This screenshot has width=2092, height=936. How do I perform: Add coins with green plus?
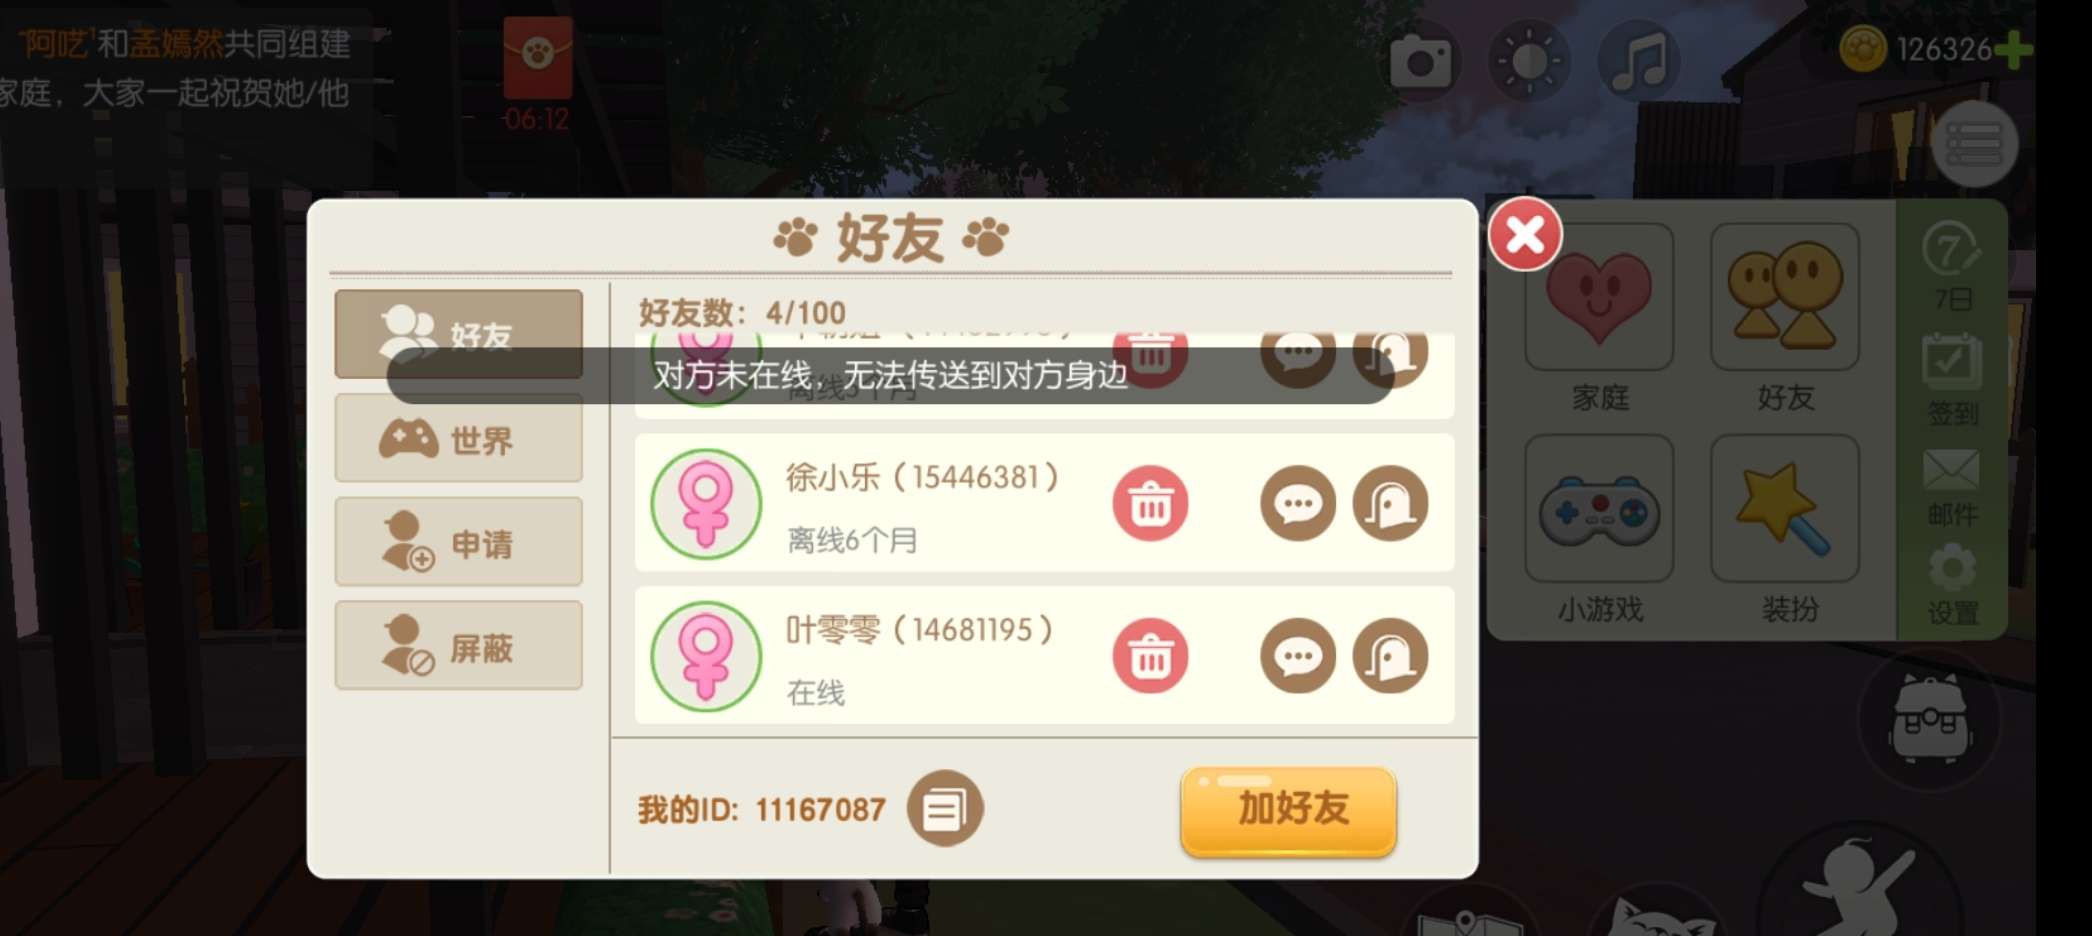(x=2012, y=49)
